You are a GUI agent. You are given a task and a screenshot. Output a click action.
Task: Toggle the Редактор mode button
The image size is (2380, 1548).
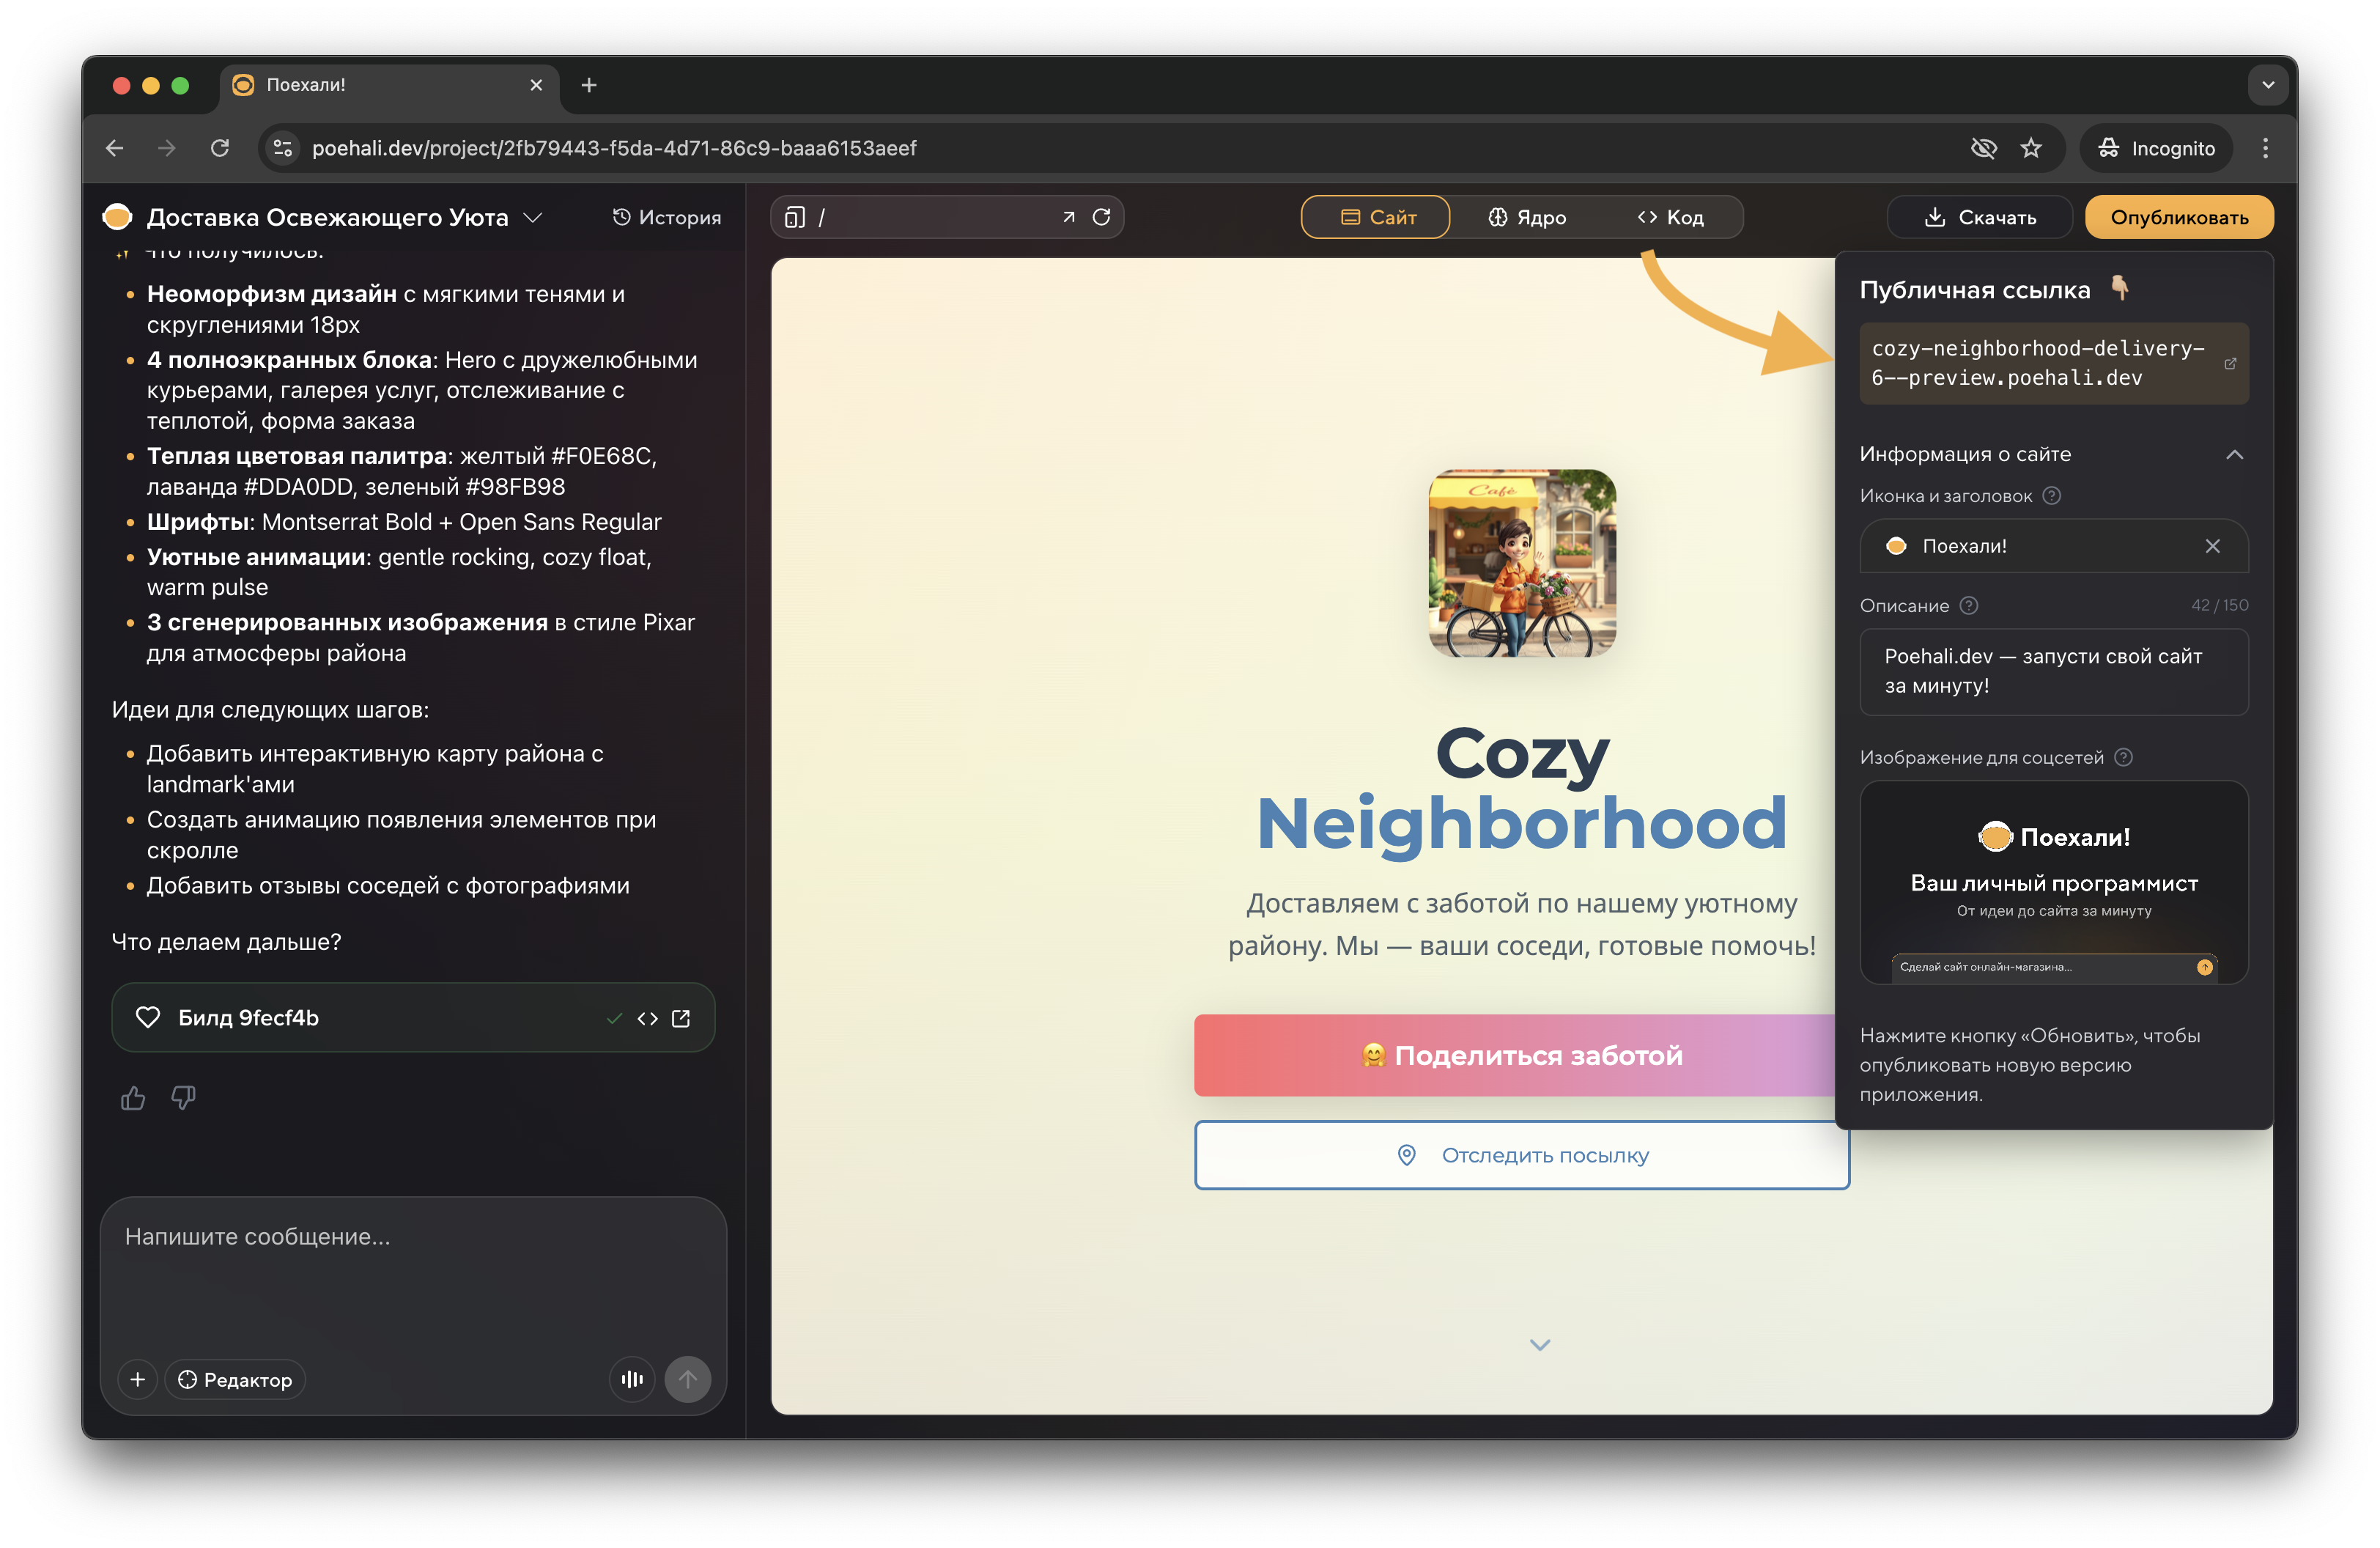[x=235, y=1379]
